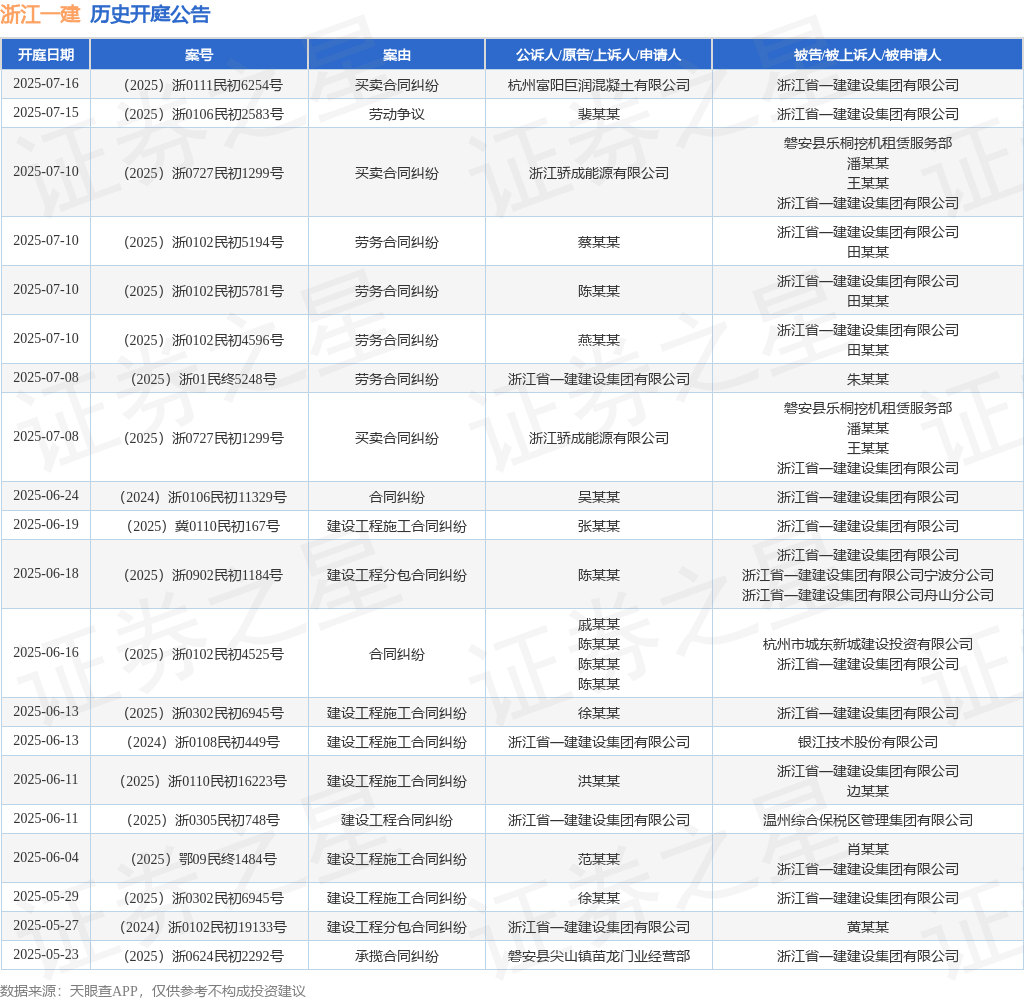Click the date 2025-06-18
Viewport: 1024px width, 1000px height.
pos(46,573)
